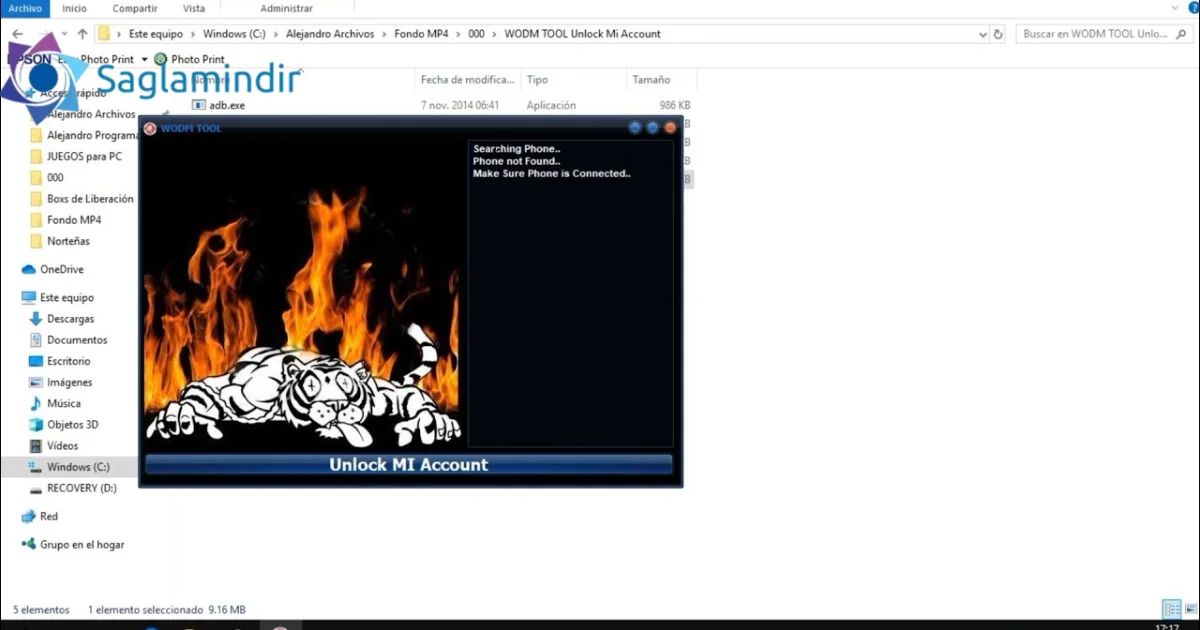Switch to large icons view in status bar
The width and height of the screenshot is (1200, 630).
1189,609
